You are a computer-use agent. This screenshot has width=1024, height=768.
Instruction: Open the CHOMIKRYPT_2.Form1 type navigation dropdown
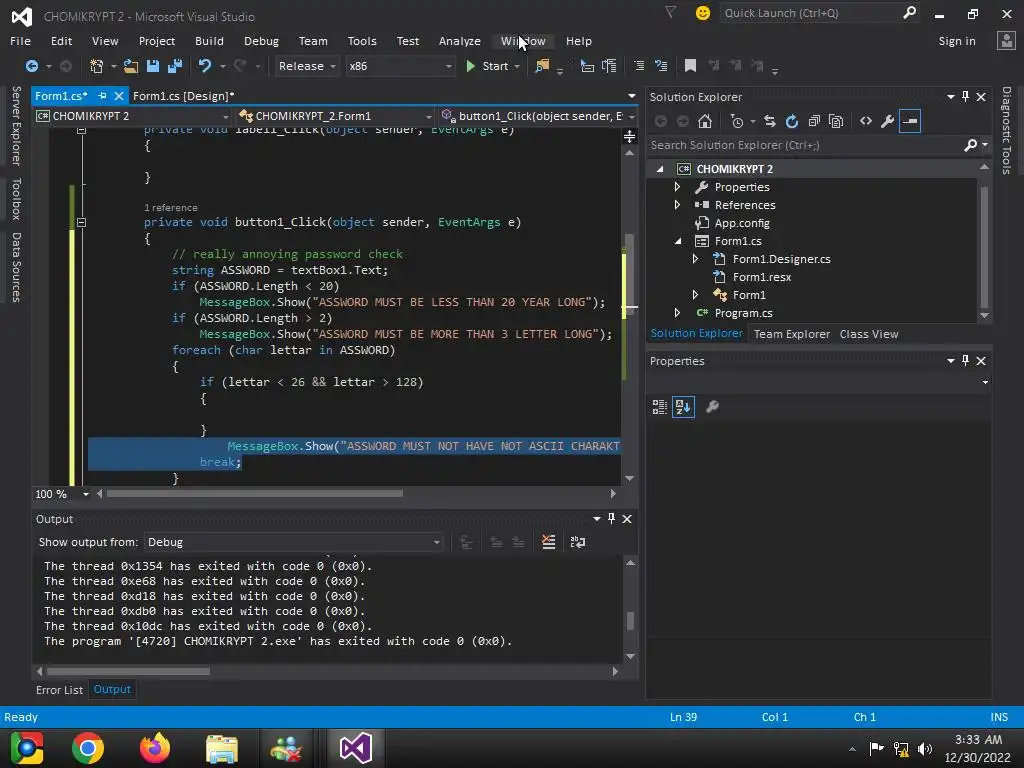[336, 116]
